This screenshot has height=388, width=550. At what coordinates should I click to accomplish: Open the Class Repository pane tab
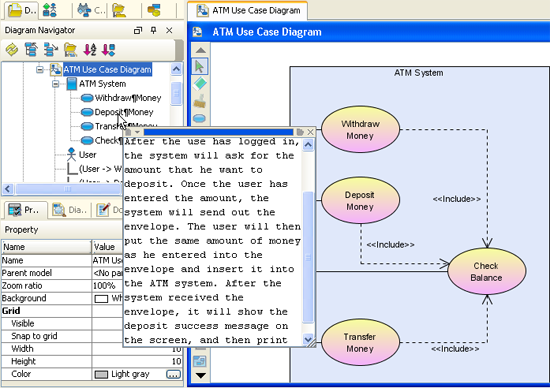tap(90, 10)
